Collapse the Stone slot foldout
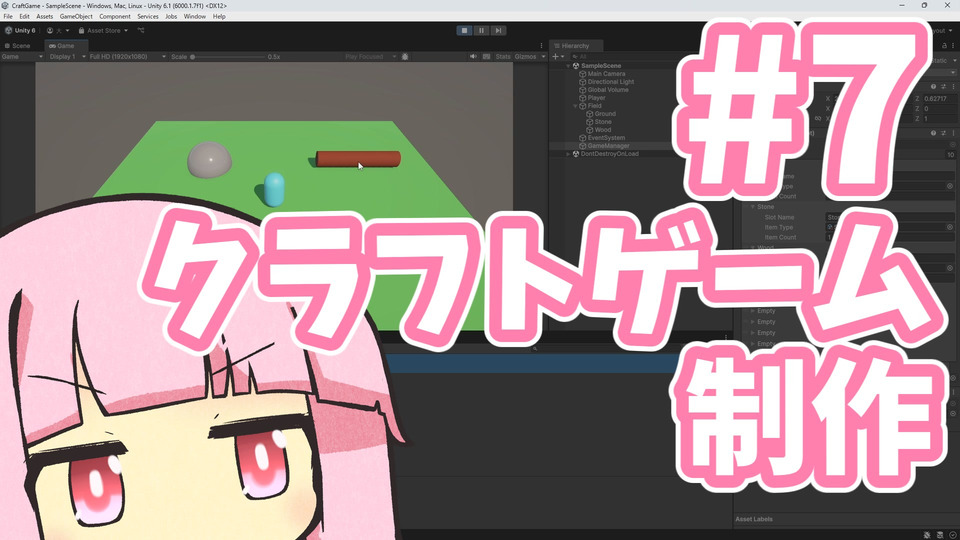The width and height of the screenshot is (960, 540). coord(753,207)
